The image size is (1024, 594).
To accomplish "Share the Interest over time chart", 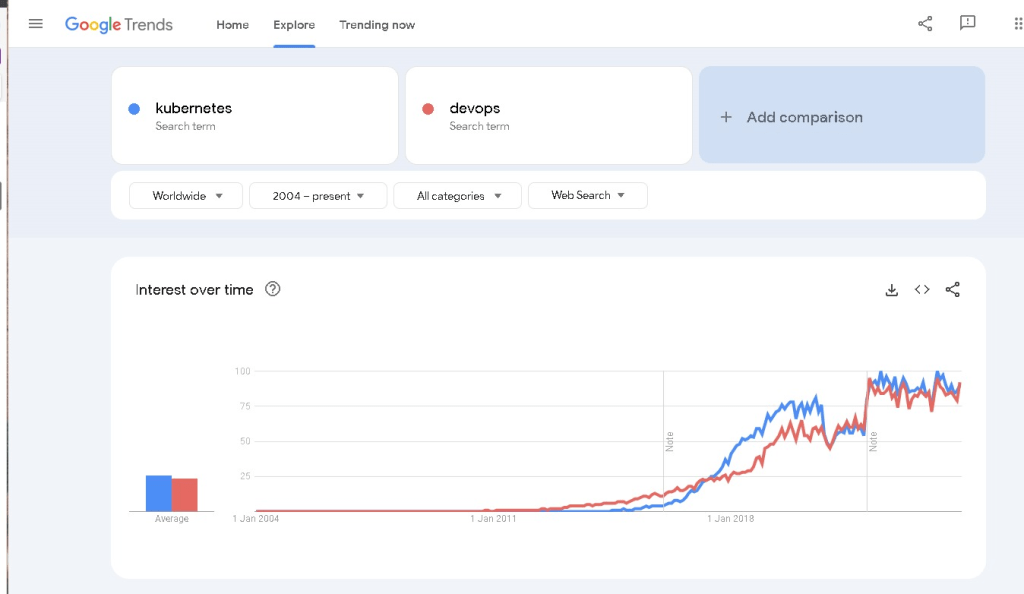I will pos(953,289).
